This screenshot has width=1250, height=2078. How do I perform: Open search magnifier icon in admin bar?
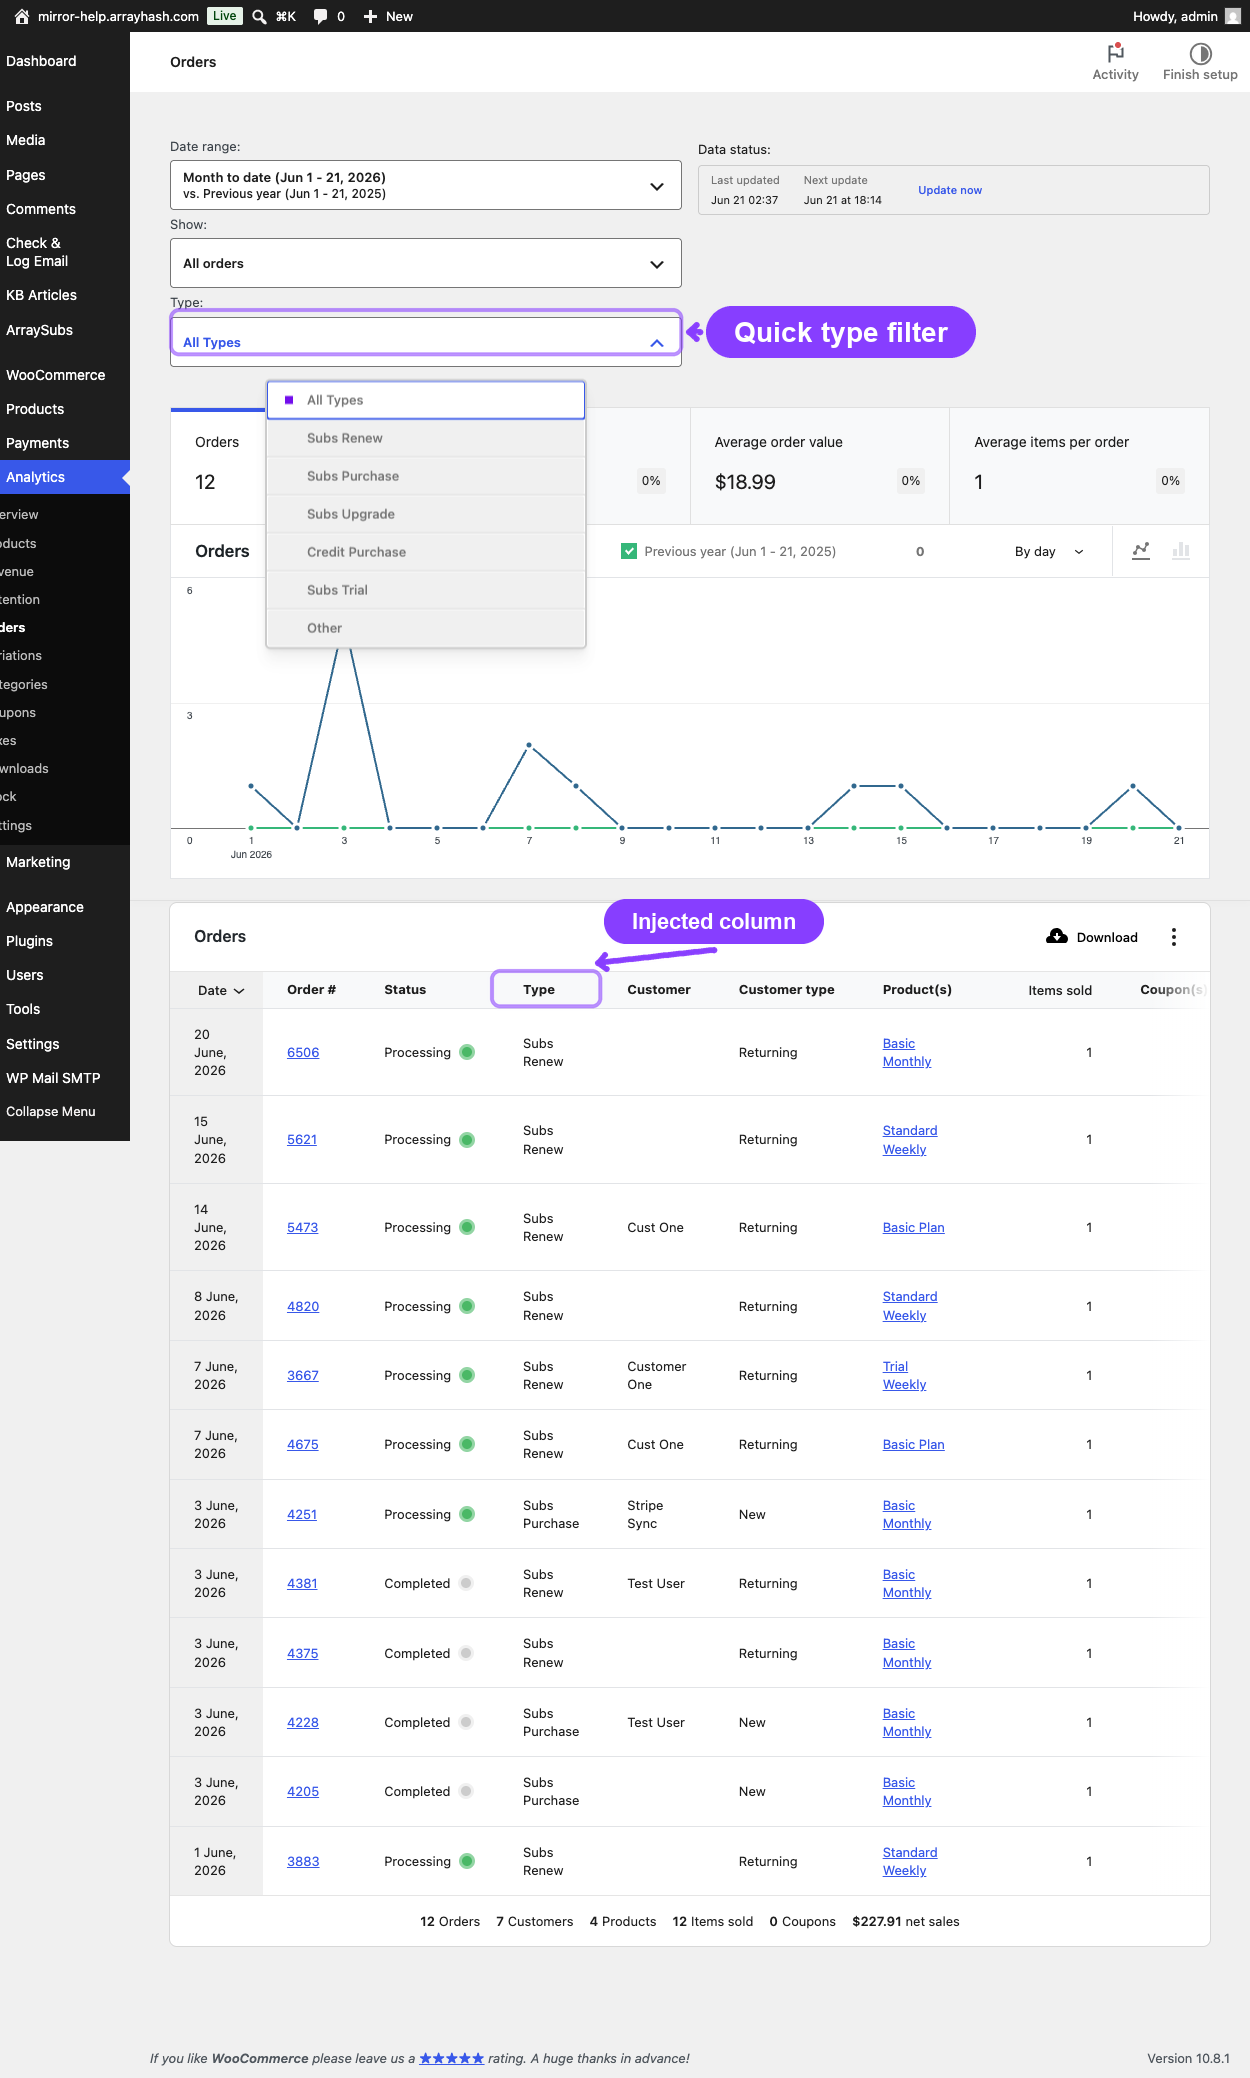[259, 16]
